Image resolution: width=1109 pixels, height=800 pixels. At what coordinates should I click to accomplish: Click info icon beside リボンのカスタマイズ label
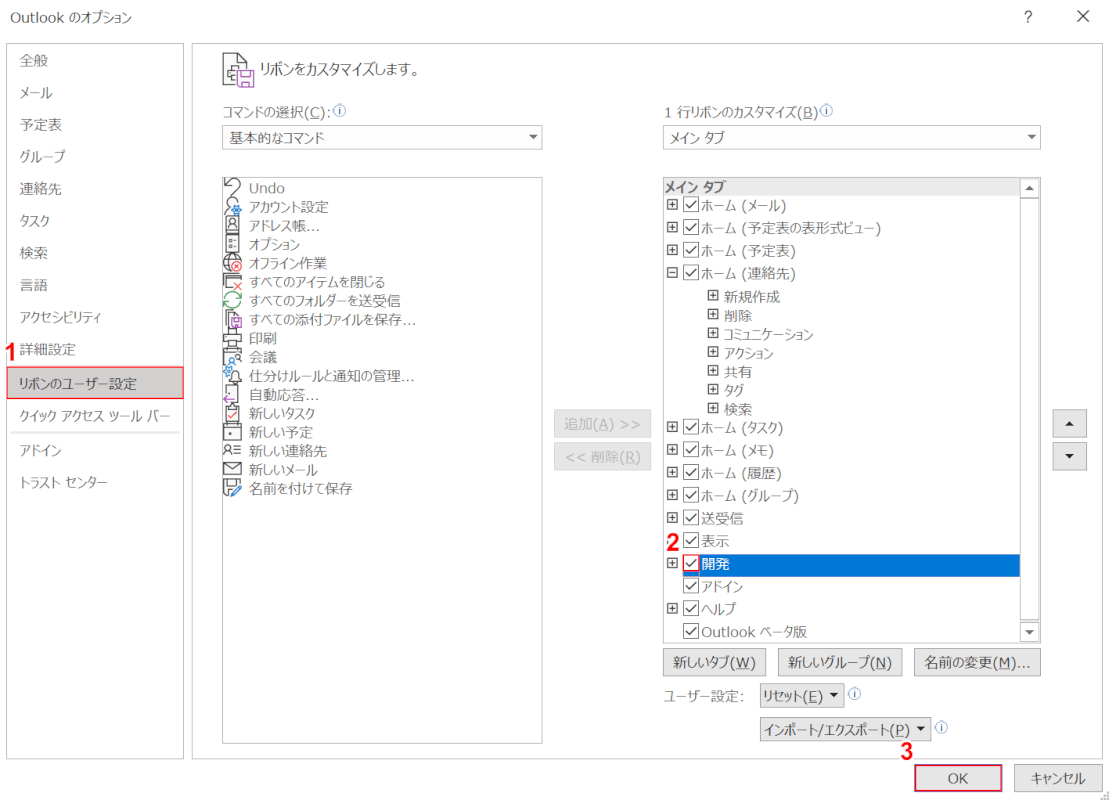(826, 111)
